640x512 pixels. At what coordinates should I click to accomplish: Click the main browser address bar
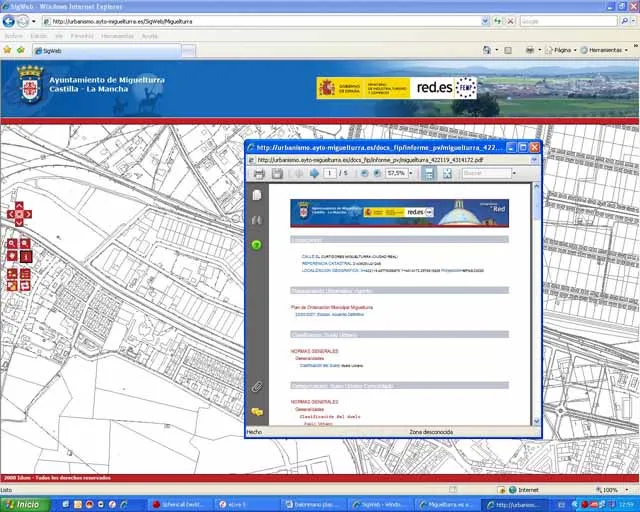coord(262,21)
